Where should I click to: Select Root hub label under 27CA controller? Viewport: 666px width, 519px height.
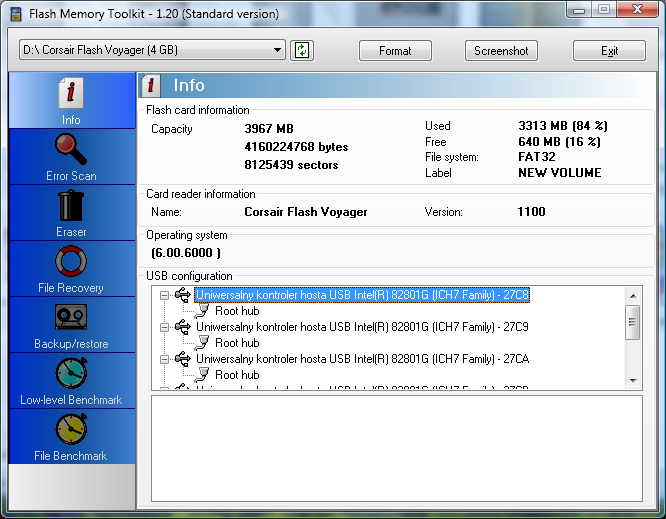coord(237,375)
